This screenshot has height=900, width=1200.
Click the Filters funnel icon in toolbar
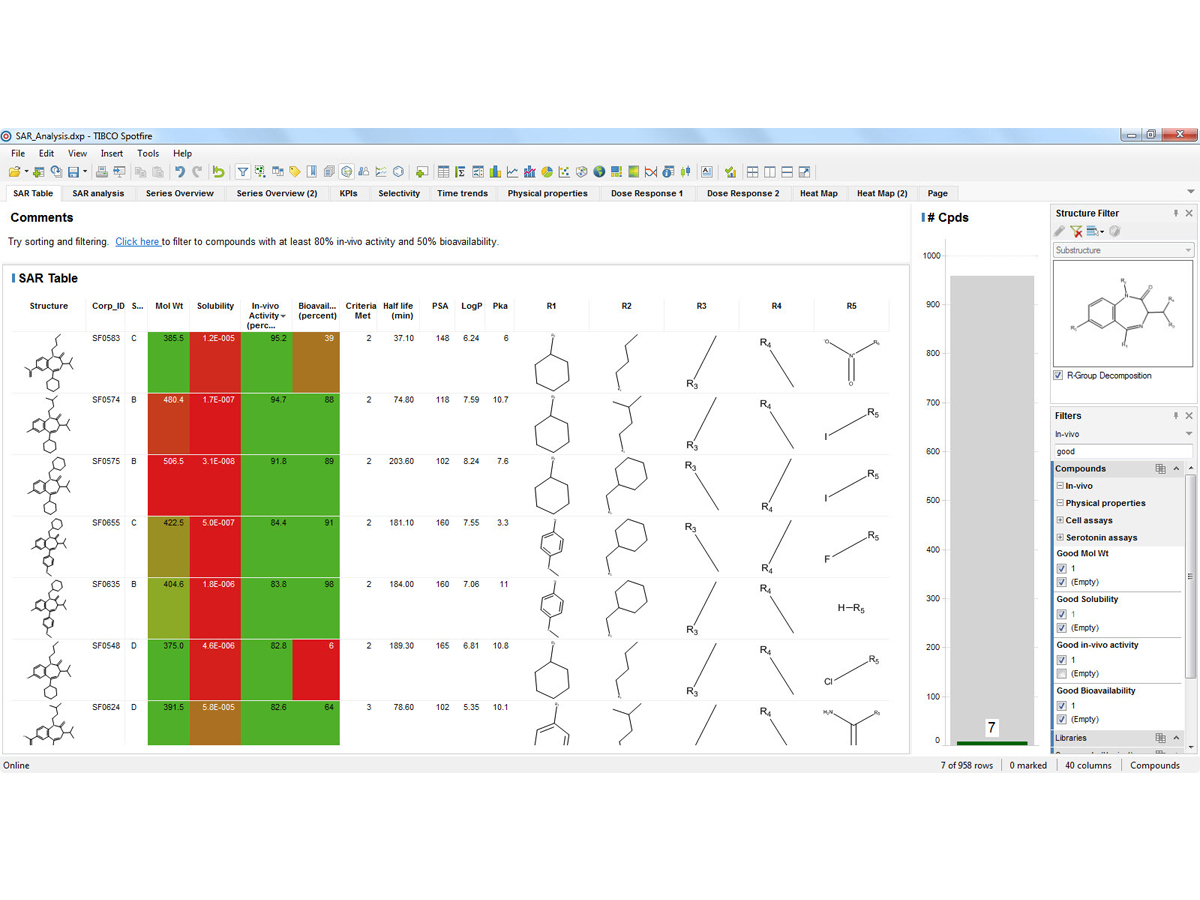point(242,172)
